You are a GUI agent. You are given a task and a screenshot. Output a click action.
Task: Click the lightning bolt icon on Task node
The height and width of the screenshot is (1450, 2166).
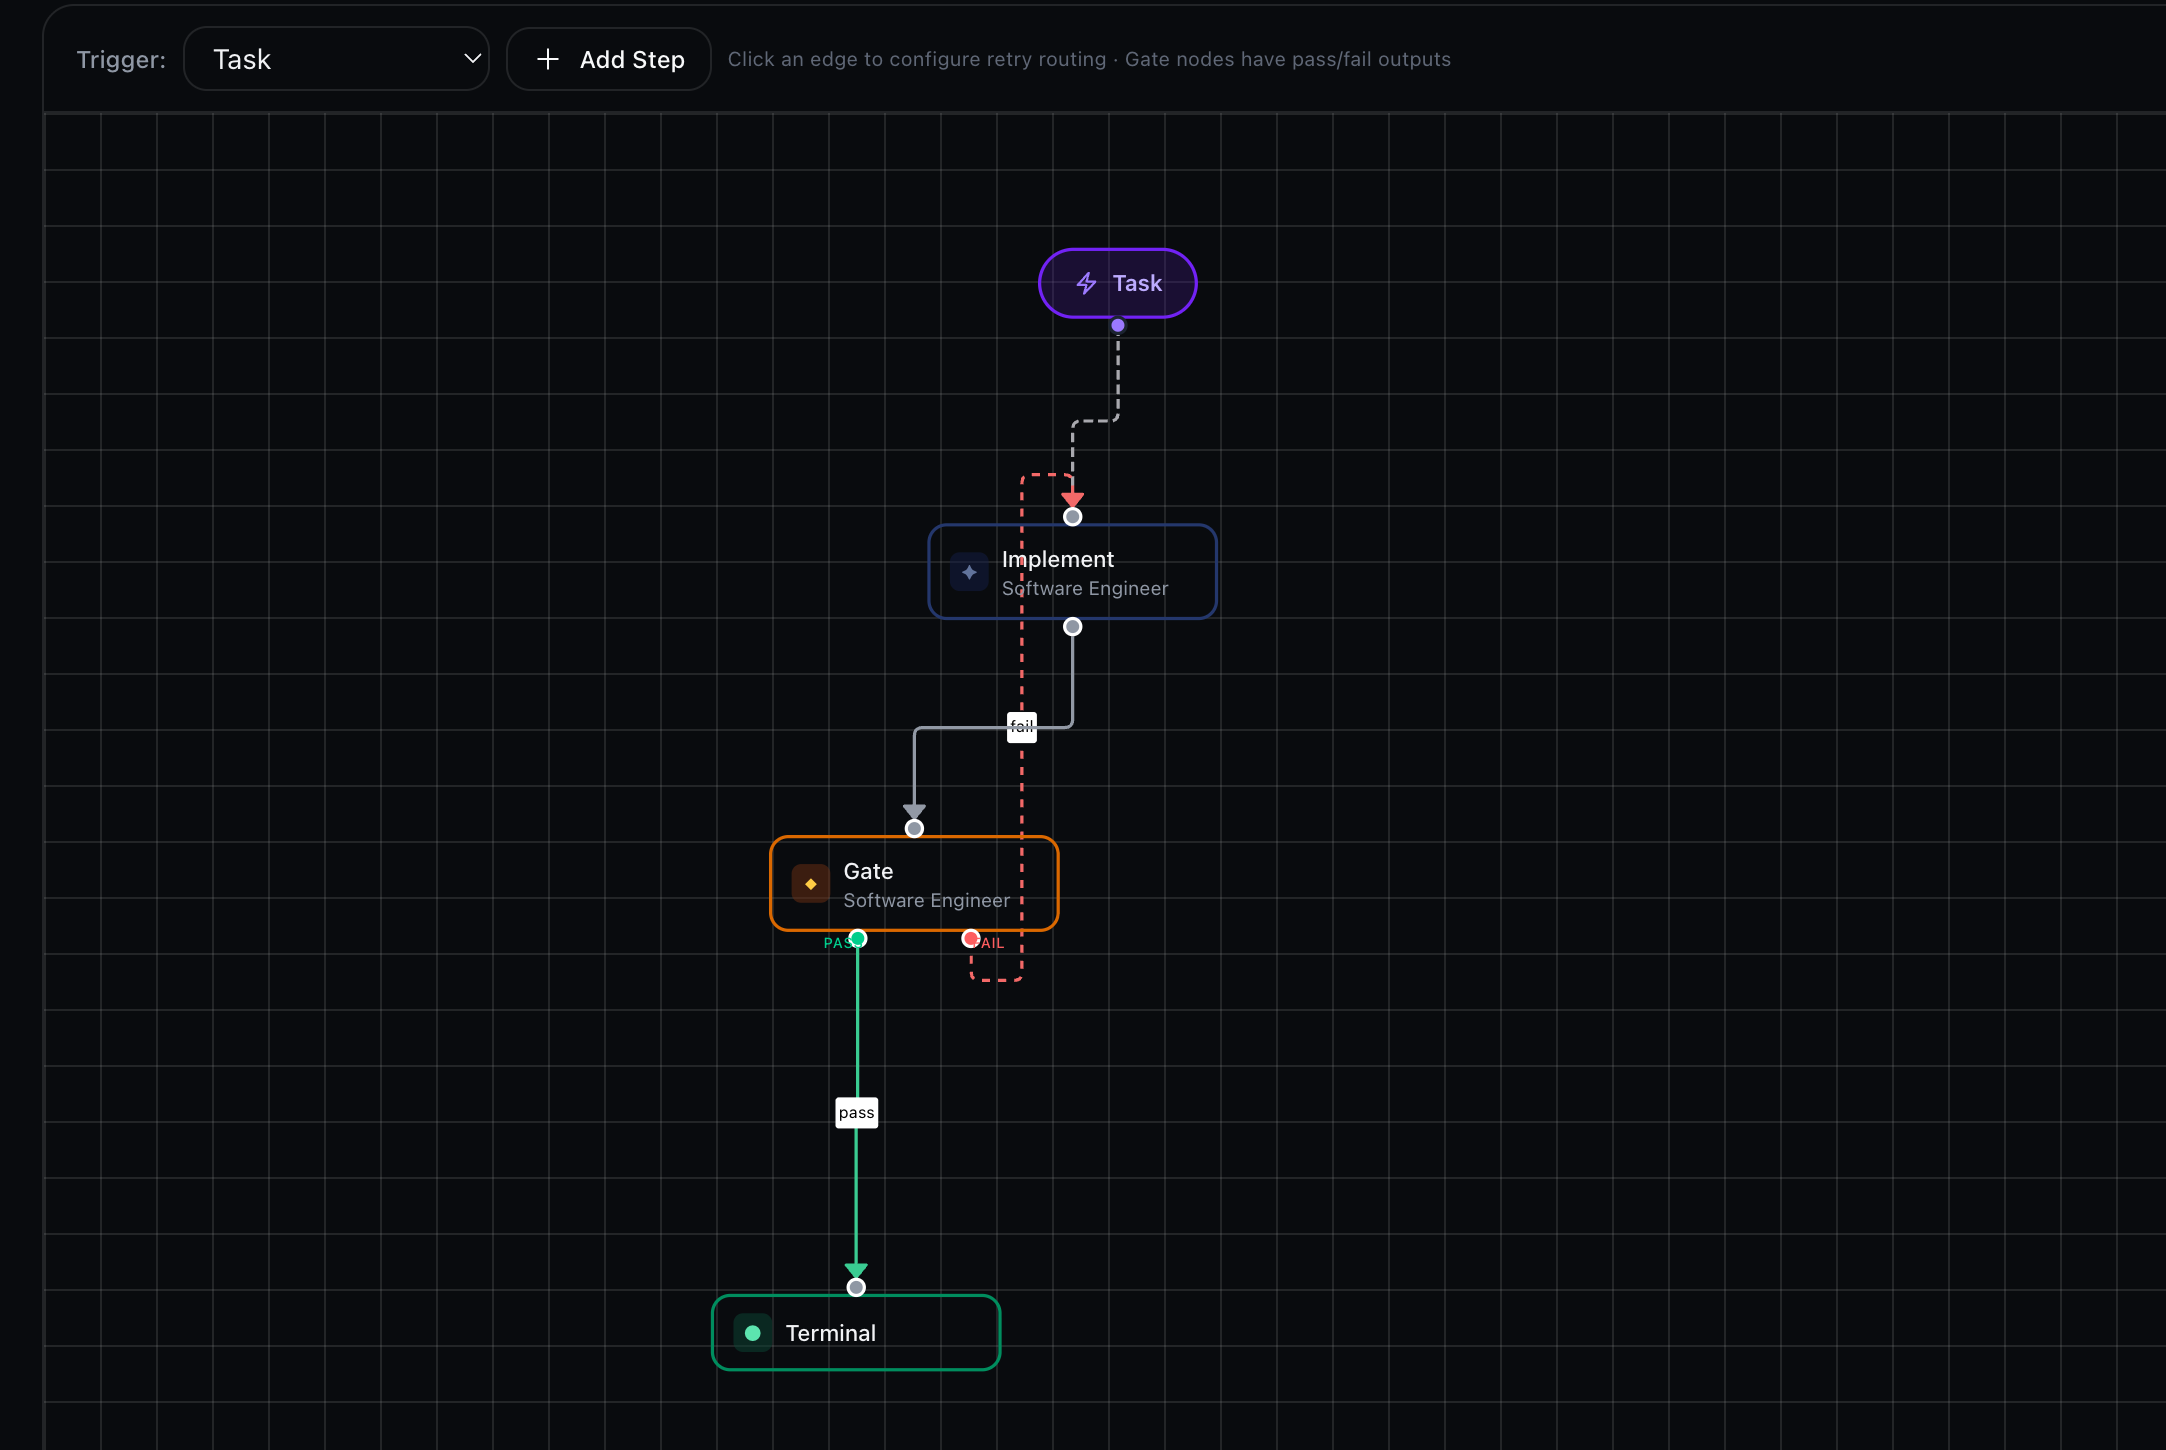(1086, 283)
